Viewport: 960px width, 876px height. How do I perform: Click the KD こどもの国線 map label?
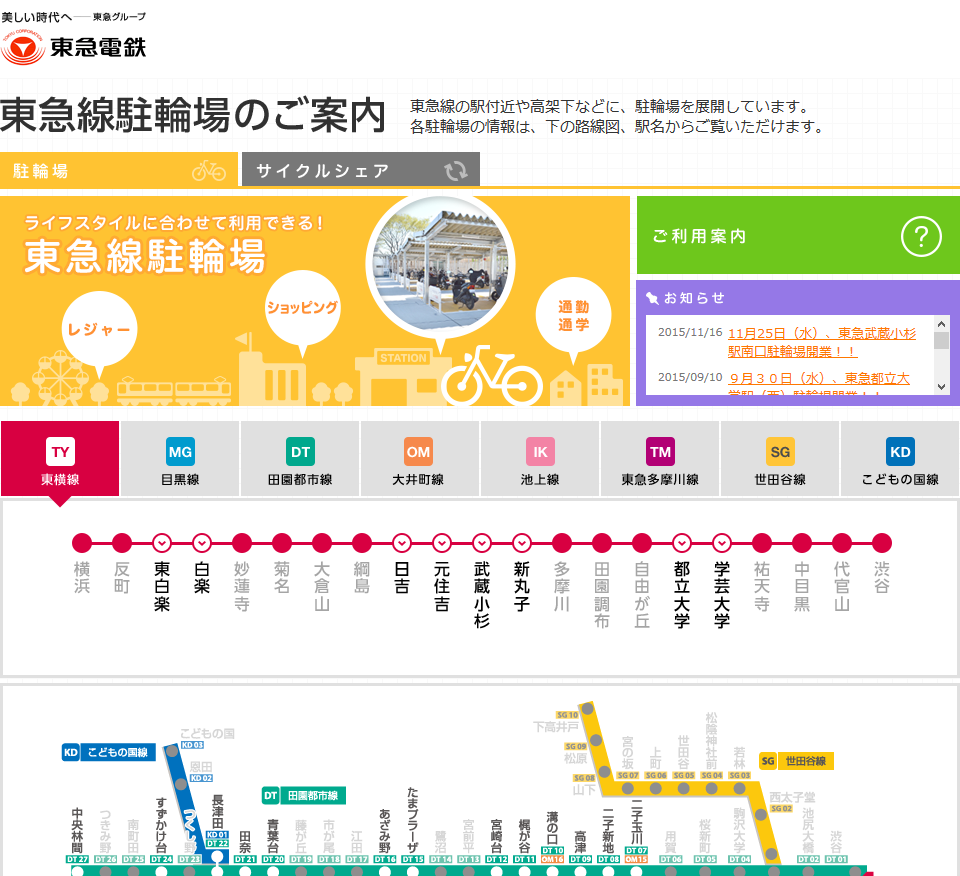[x=109, y=752]
